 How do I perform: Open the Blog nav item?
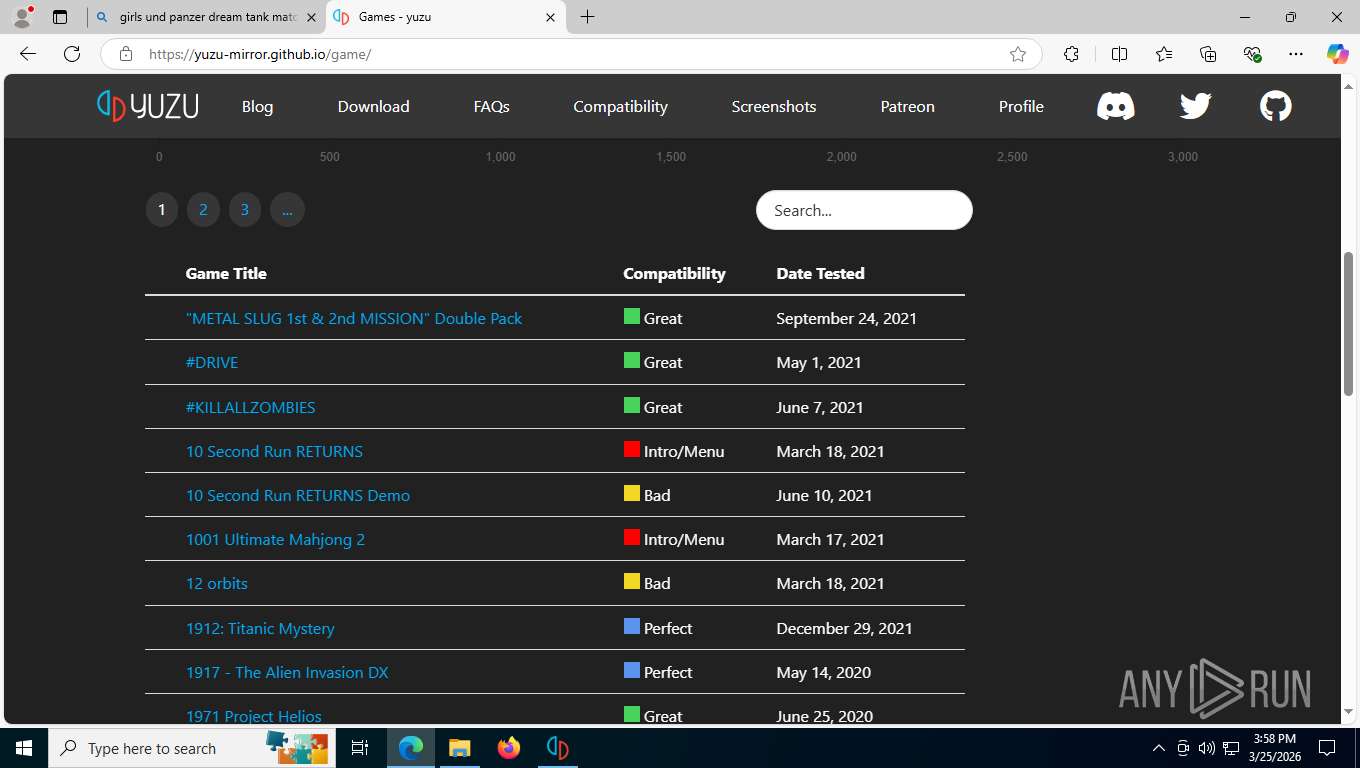point(257,106)
